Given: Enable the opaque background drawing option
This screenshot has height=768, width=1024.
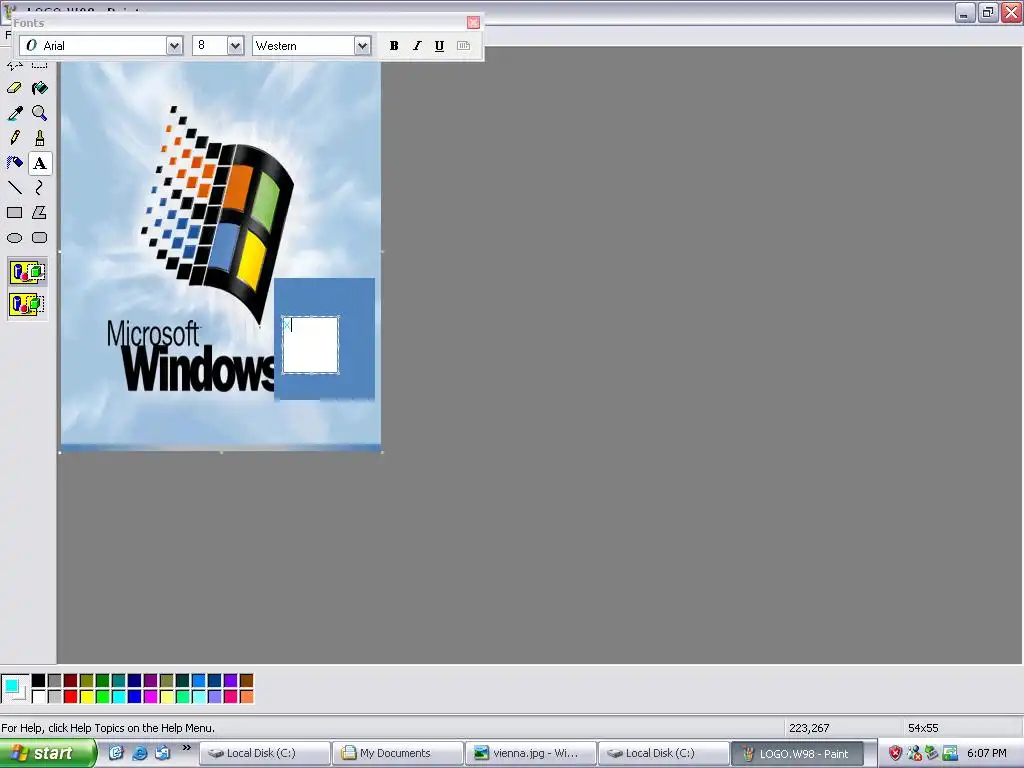Looking at the screenshot, I should (27, 272).
